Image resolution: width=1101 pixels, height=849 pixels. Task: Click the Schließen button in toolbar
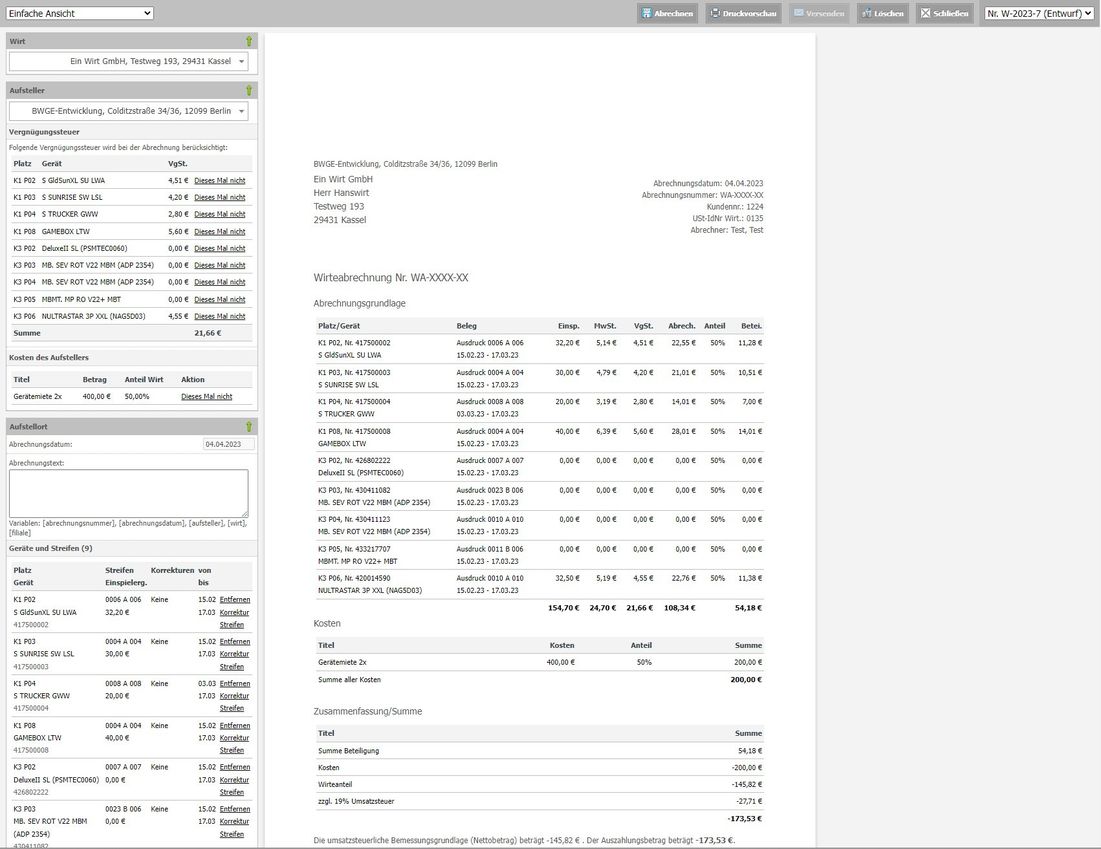click(x=944, y=13)
